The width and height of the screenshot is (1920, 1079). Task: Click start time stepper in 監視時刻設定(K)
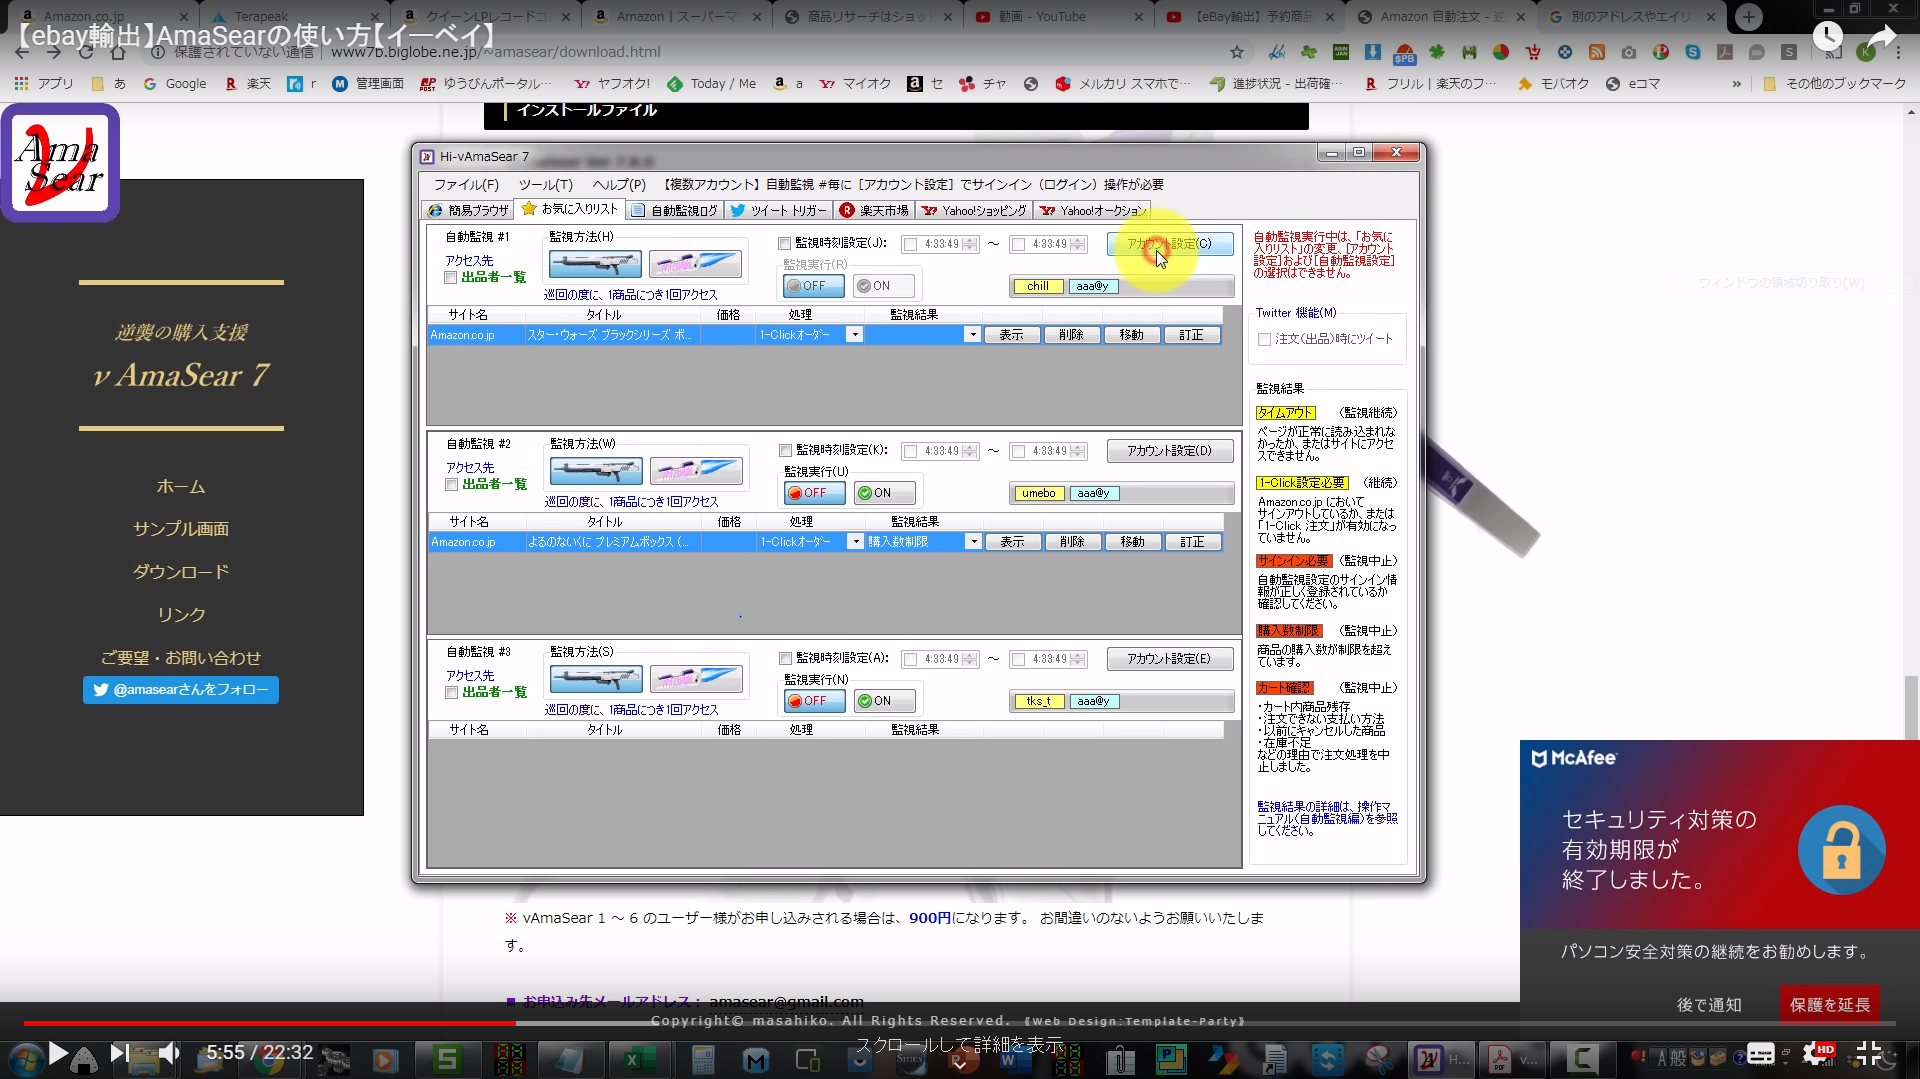970,452
